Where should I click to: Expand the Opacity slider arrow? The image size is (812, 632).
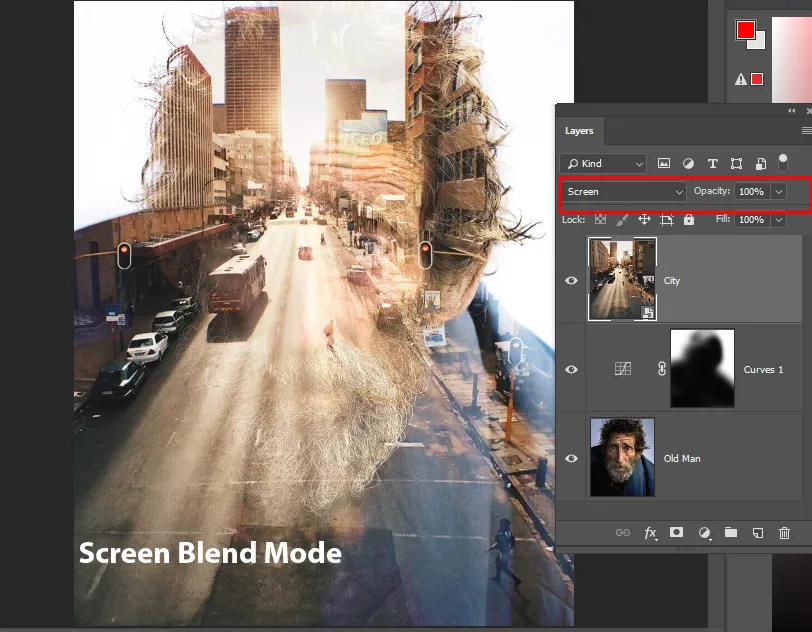[779, 192]
